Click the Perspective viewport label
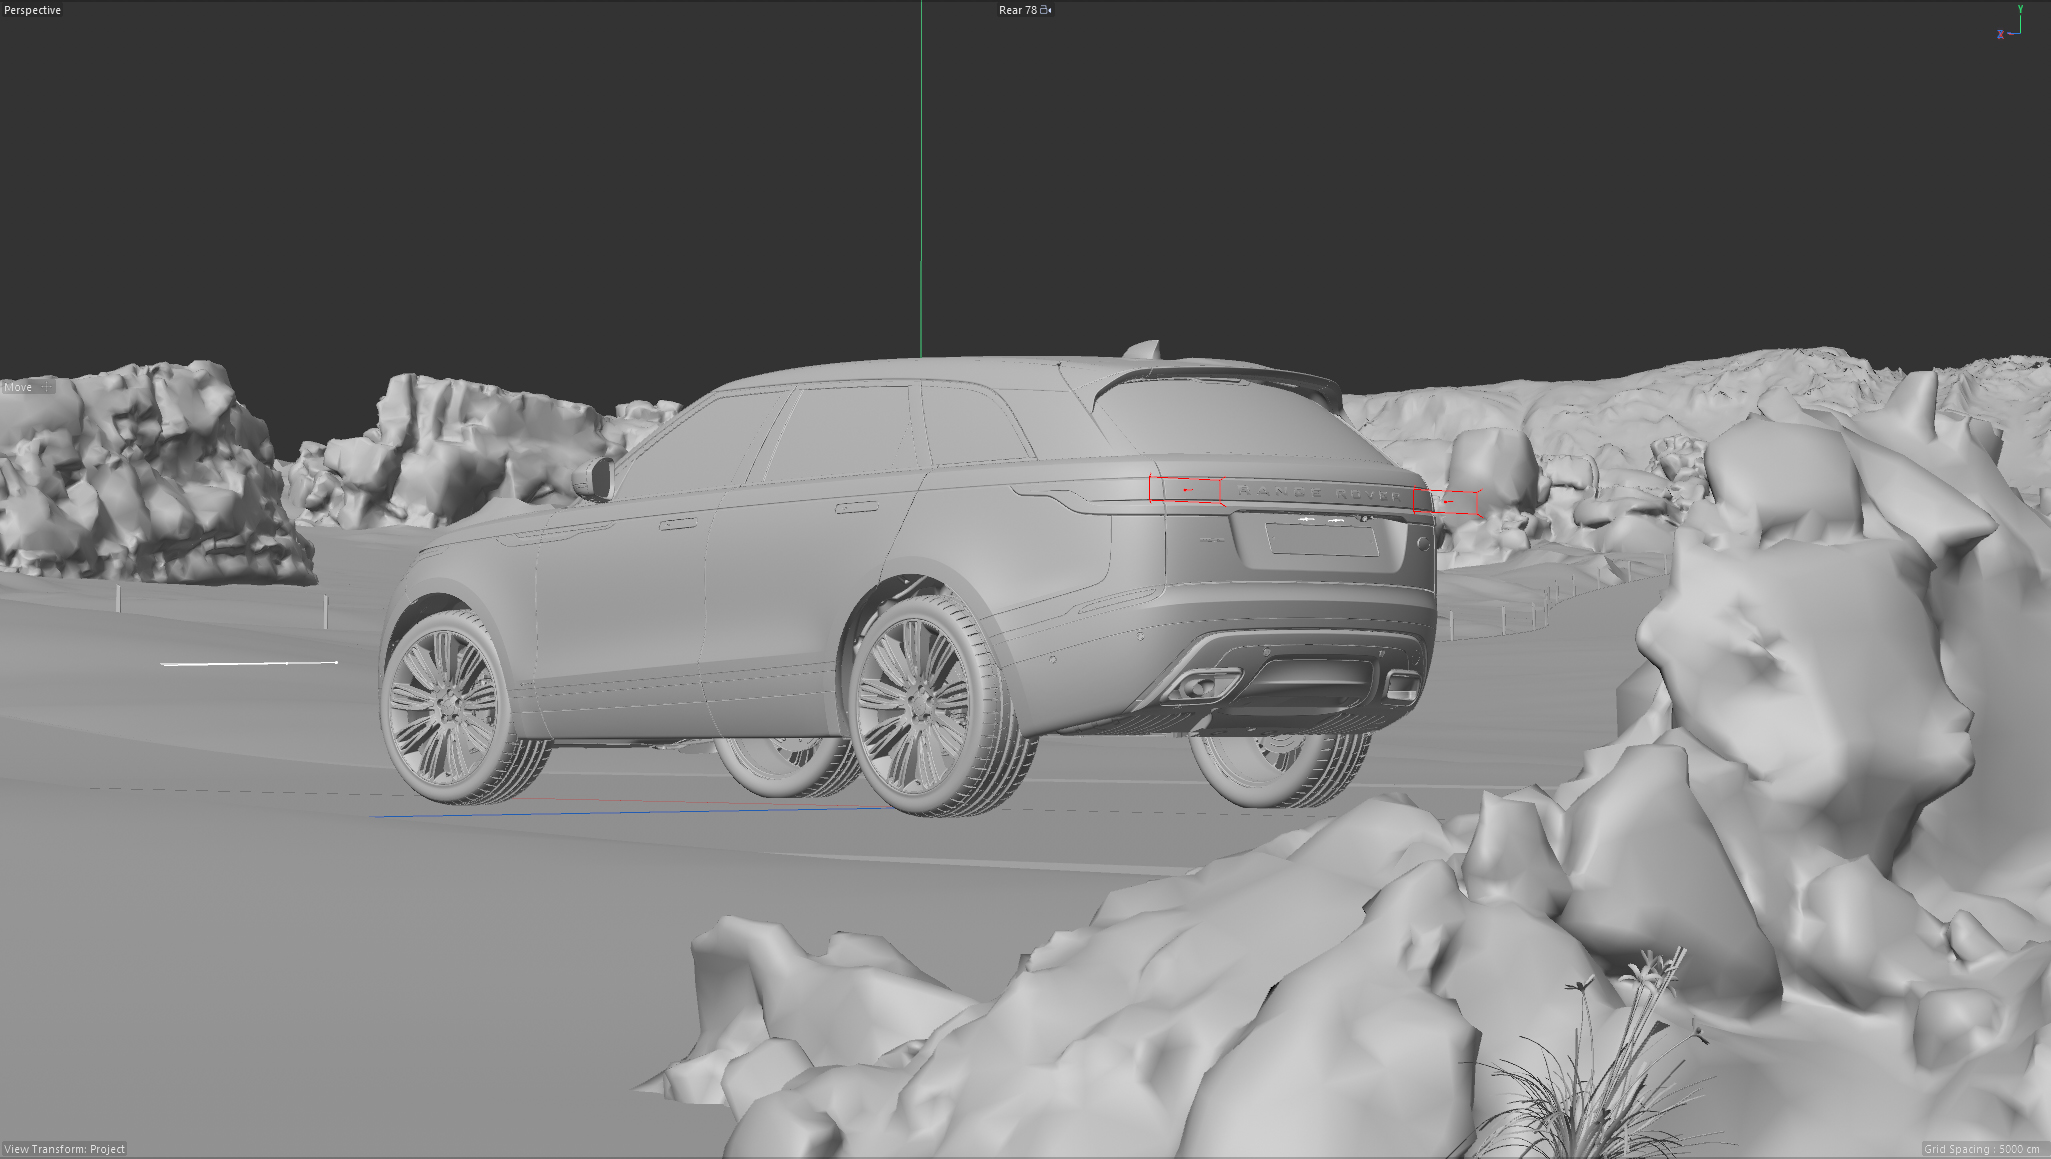Screen dimensions: 2051x1159 [x=33, y=10]
